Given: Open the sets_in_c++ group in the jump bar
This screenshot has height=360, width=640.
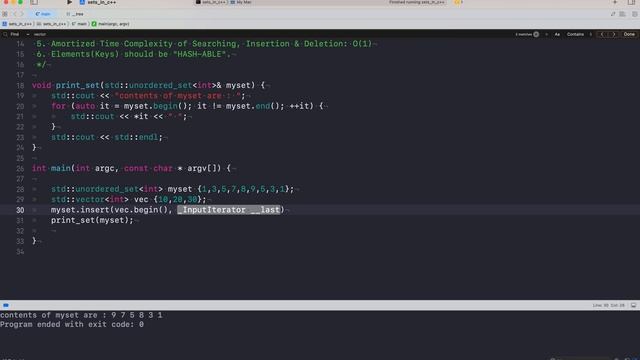Looking at the screenshot, I should coord(51,24).
